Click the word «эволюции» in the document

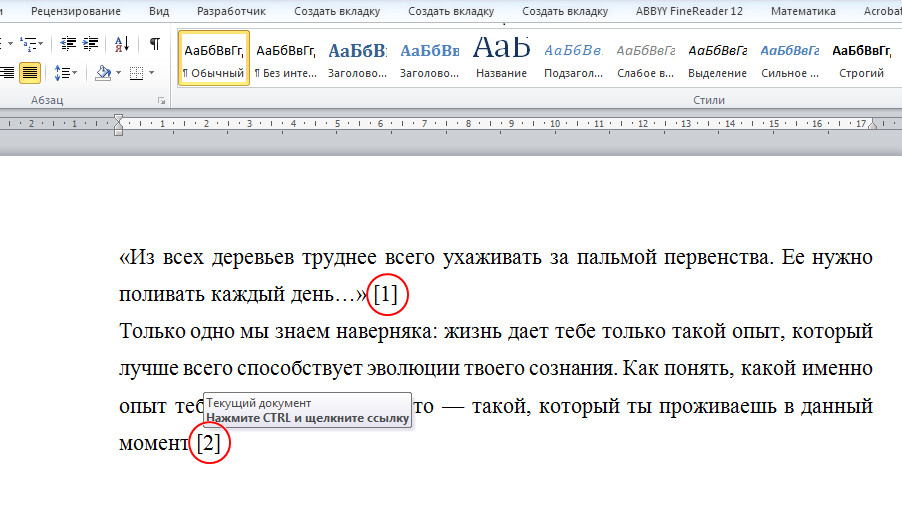click(412, 368)
